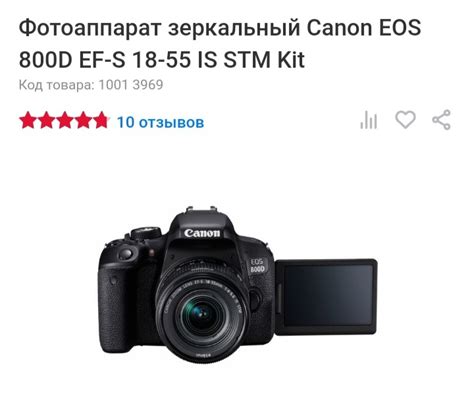Click the flip-out LCD screen in the photo

pos(327,296)
